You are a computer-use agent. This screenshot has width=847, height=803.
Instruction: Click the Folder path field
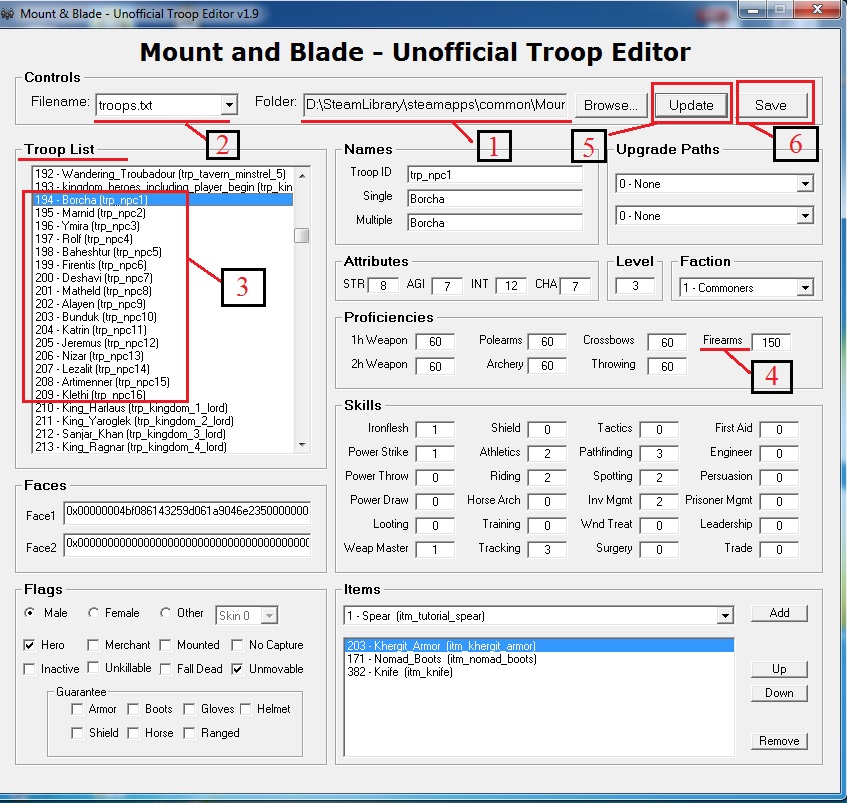[x=435, y=105]
